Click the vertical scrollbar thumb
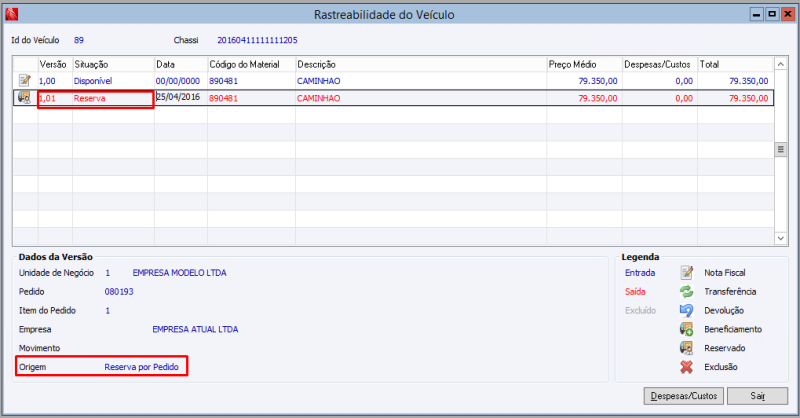The width and height of the screenshot is (800, 418). pos(781,149)
